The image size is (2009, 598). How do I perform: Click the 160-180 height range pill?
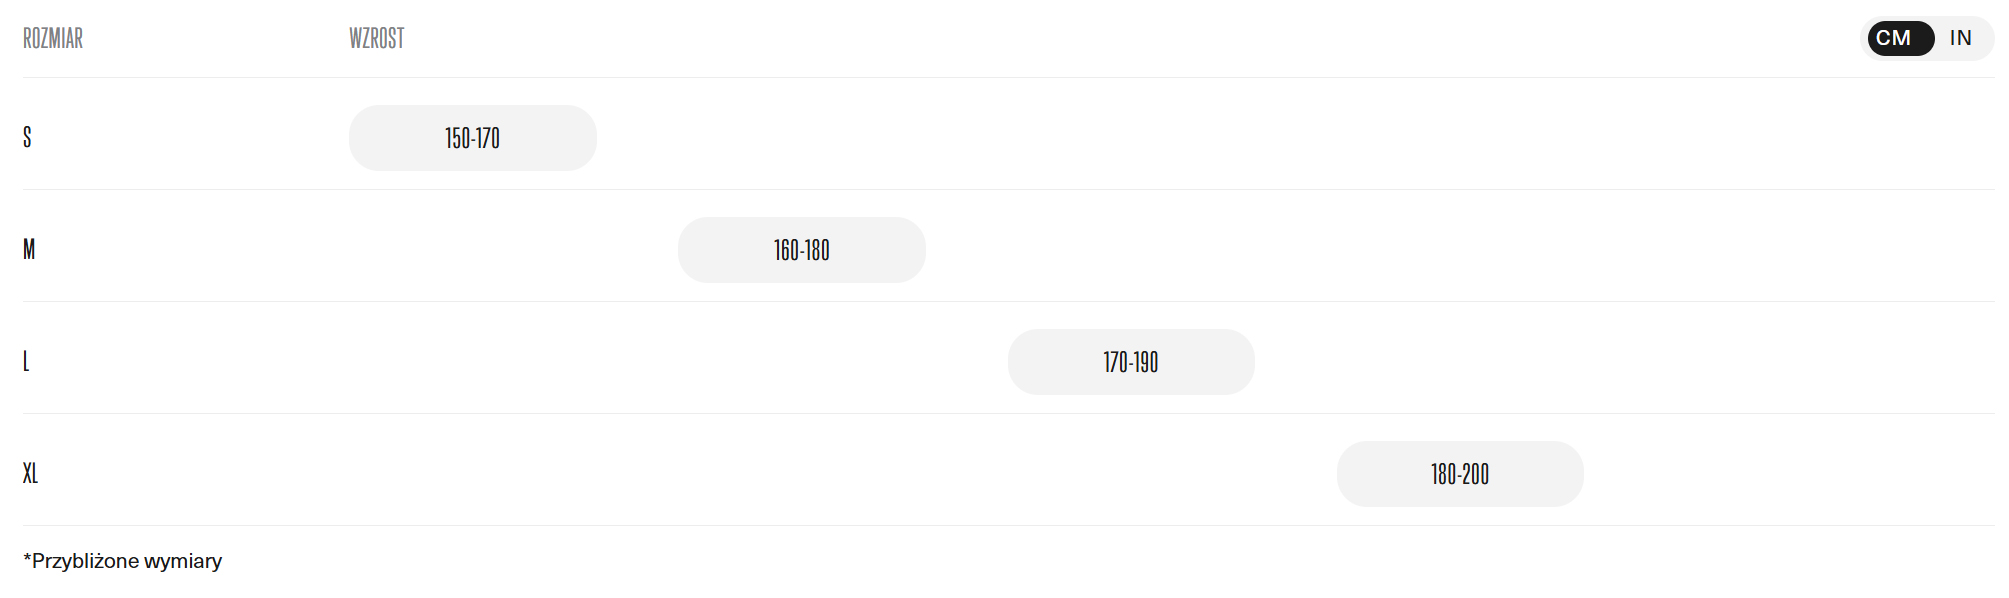click(801, 250)
